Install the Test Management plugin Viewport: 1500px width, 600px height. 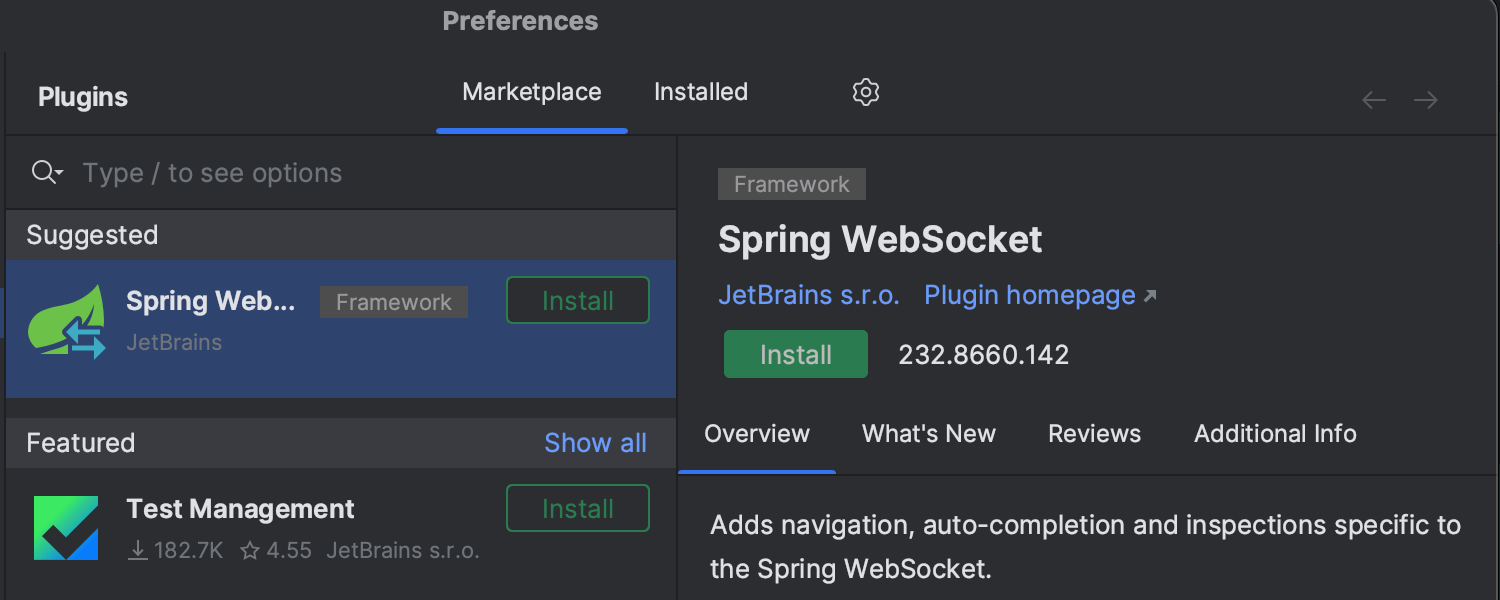click(x=578, y=509)
